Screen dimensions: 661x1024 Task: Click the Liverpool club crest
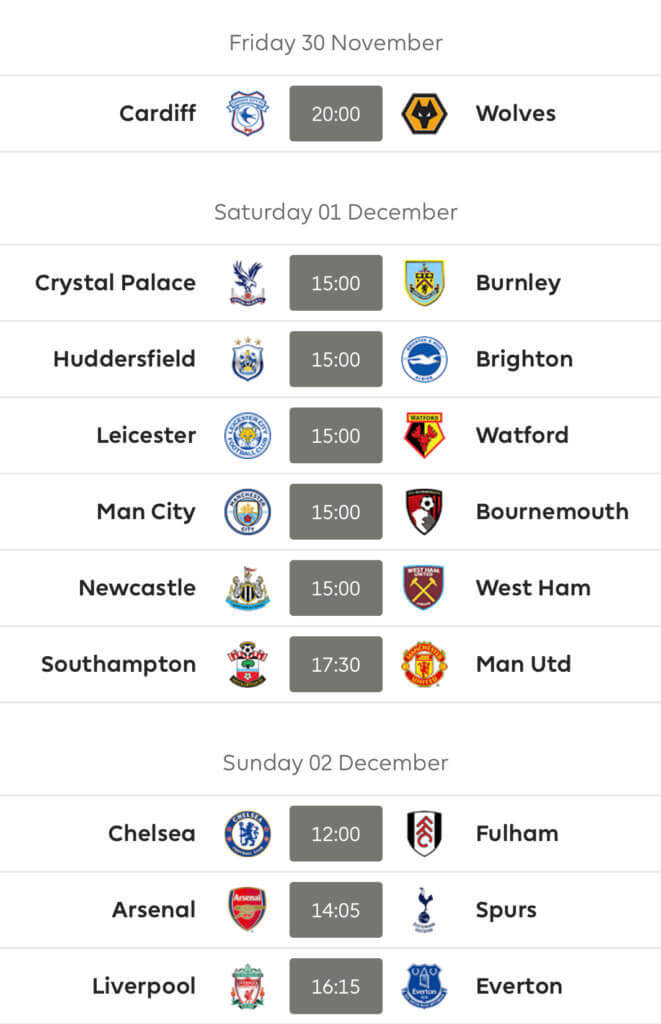248,986
